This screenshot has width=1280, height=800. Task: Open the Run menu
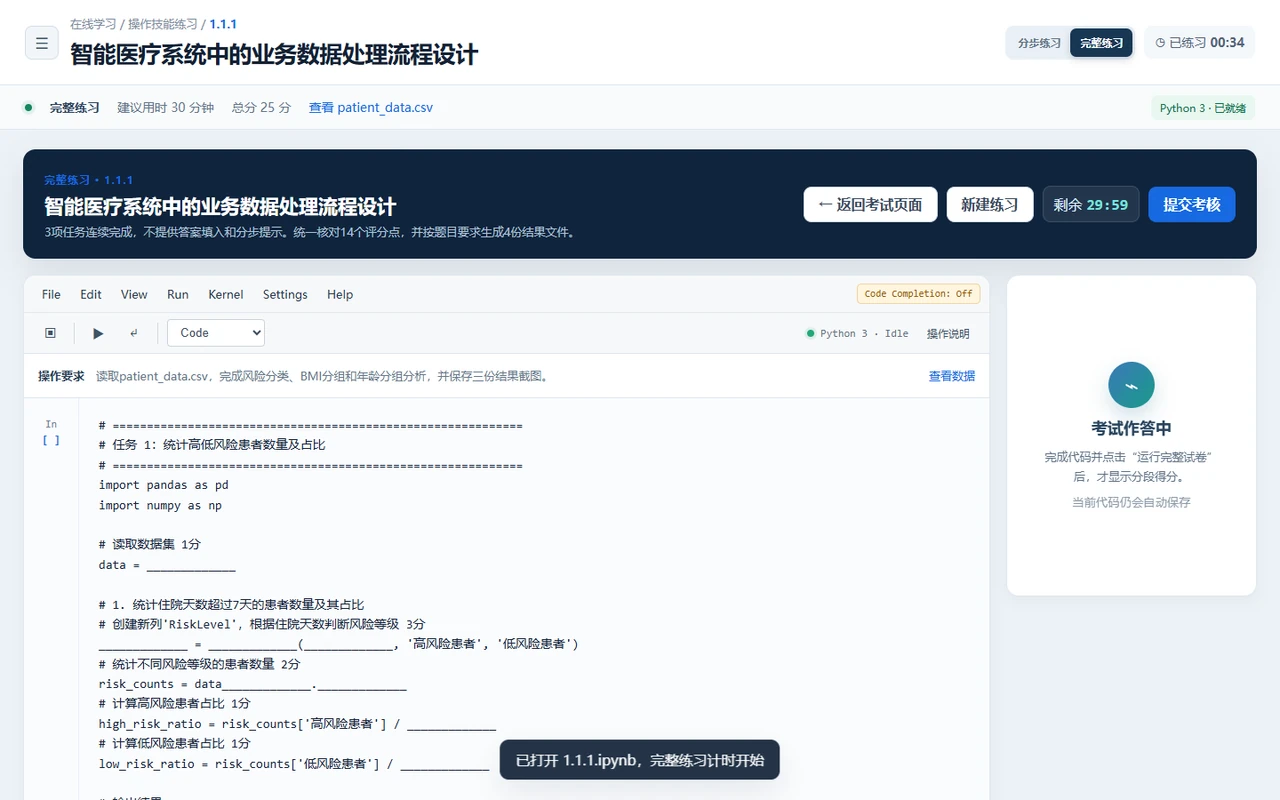pos(178,294)
